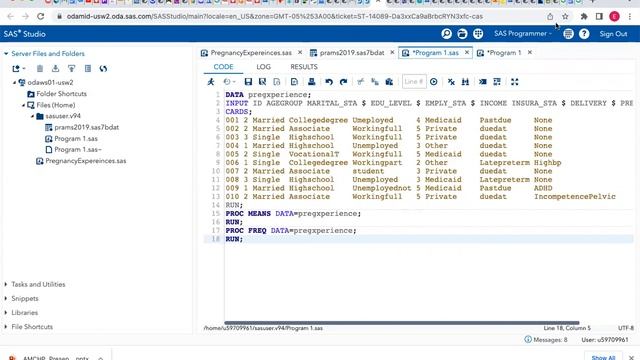Click the Messages: 8 status link

[x=546, y=340]
